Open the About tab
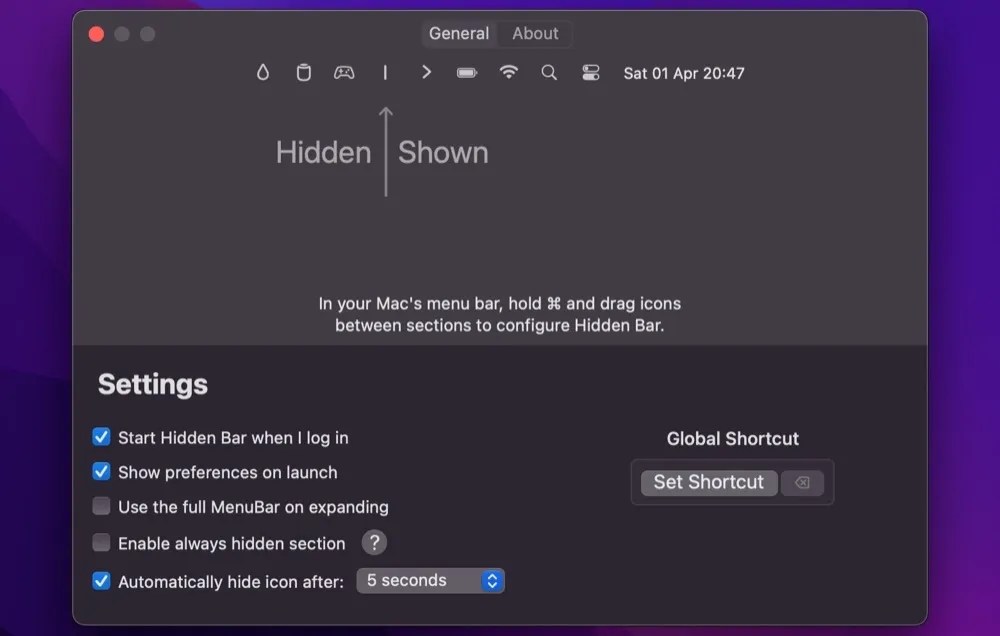Screen dimensions: 1000x636 535,33
